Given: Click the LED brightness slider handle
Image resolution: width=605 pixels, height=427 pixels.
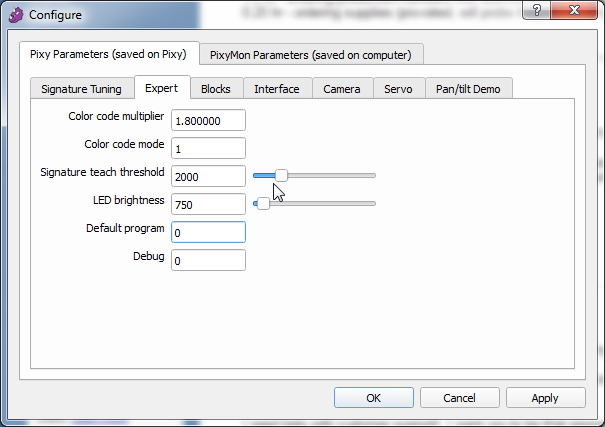Looking at the screenshot, I should (x=263, y=204).
